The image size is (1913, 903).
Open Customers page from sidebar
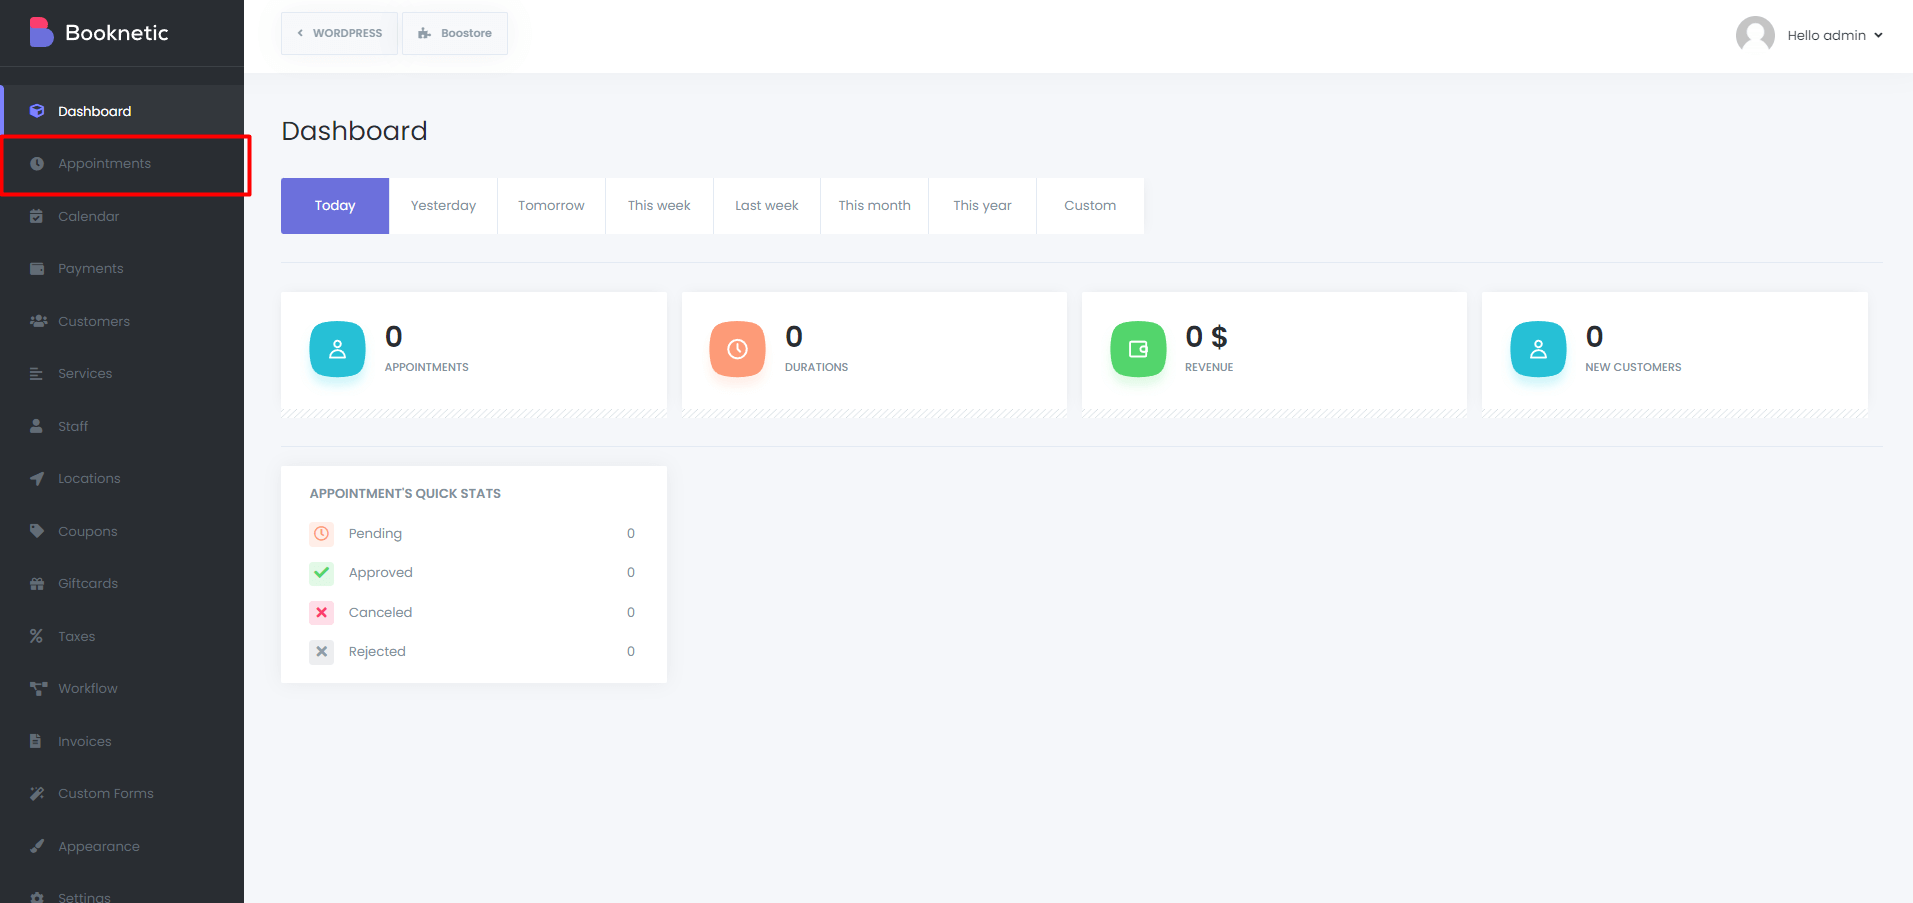pos(122,321)
